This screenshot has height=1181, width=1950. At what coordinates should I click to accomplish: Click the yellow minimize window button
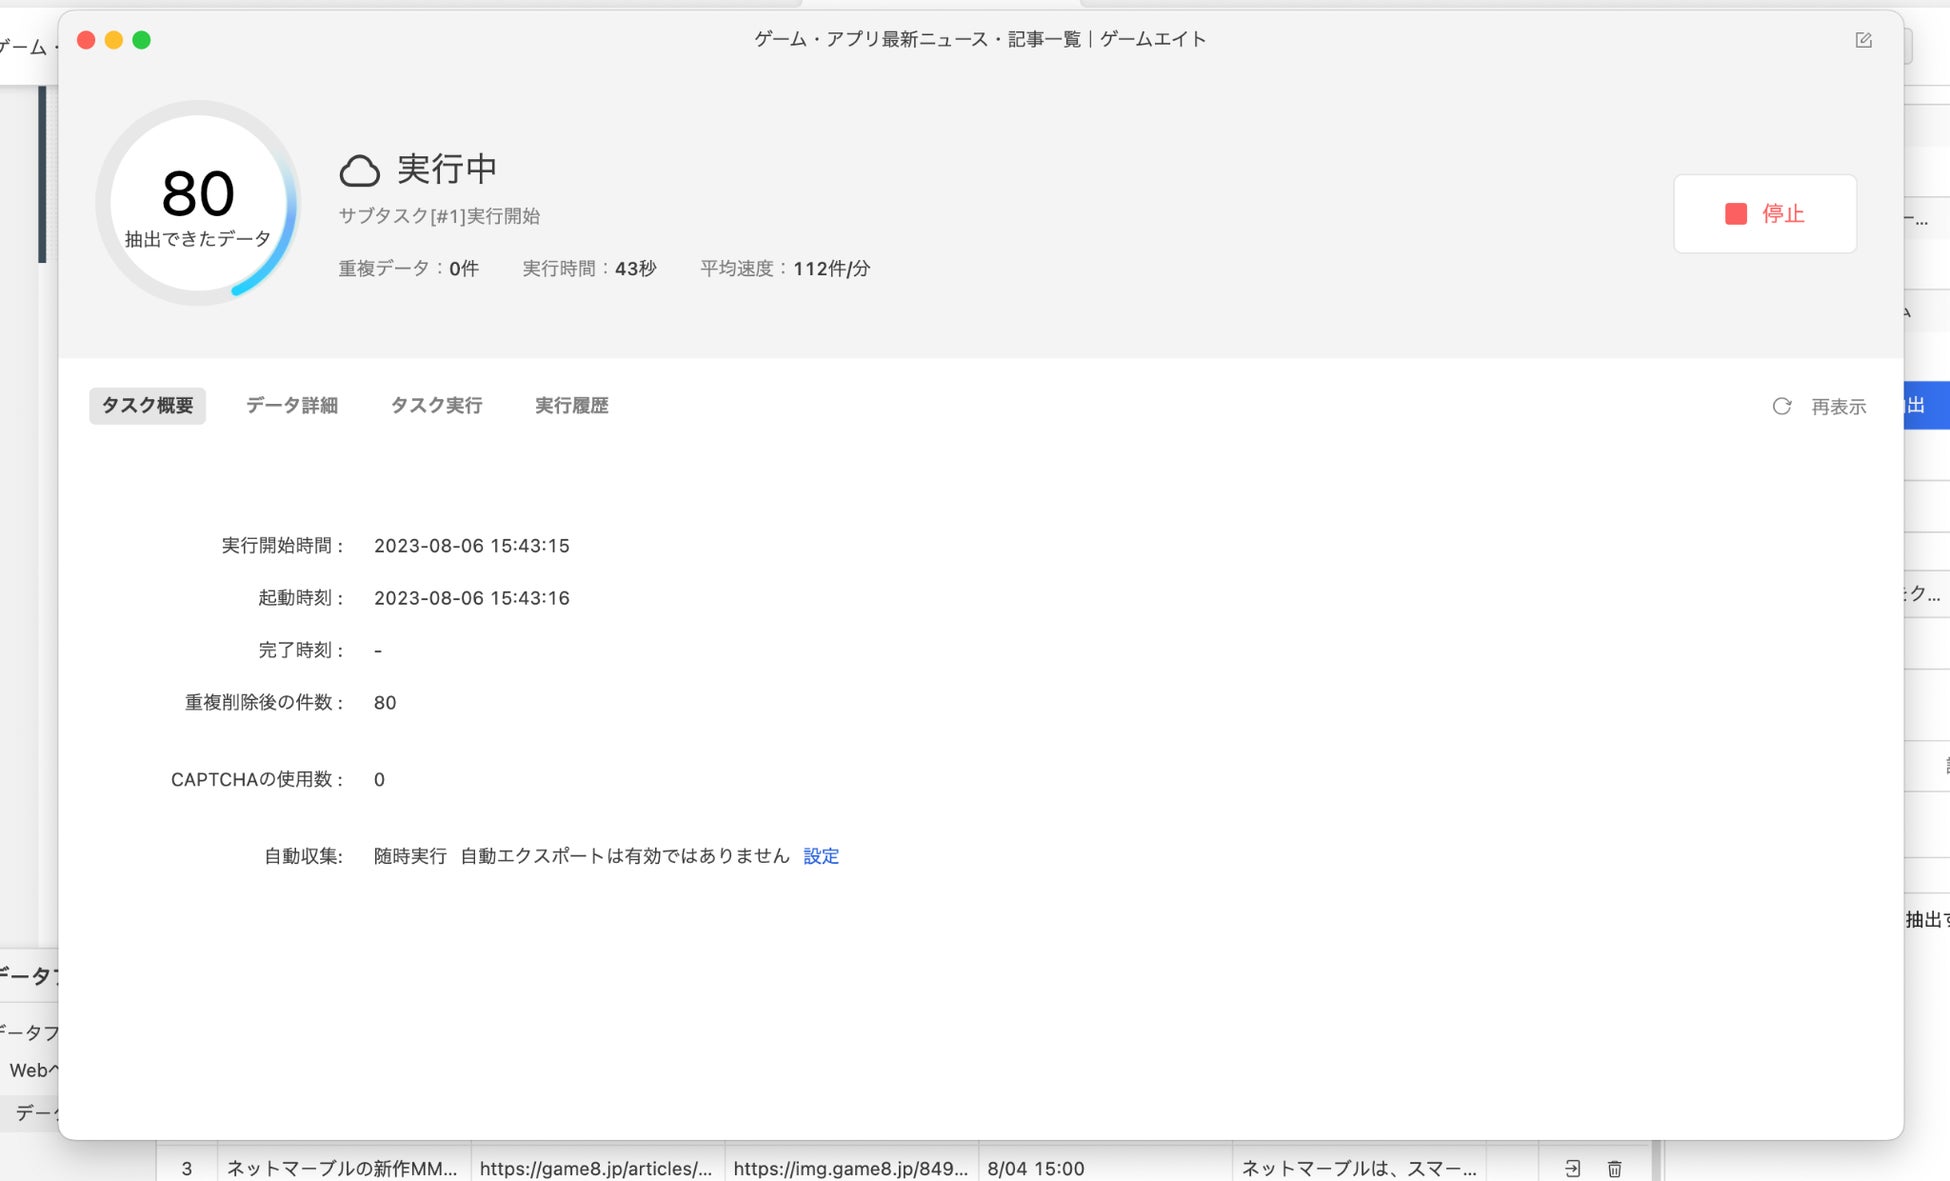[x=114, y=40]
